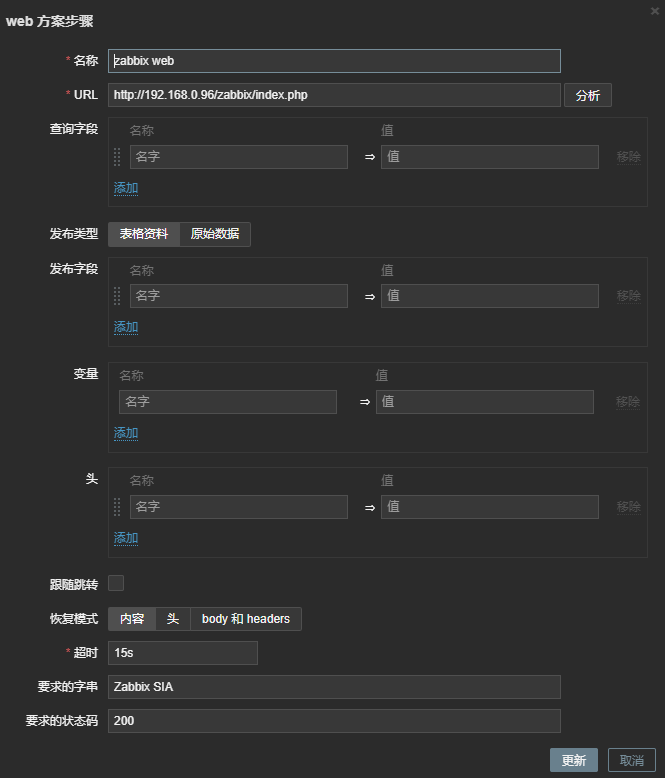Click 分析 button next to URL

click(x=587, y=95)
